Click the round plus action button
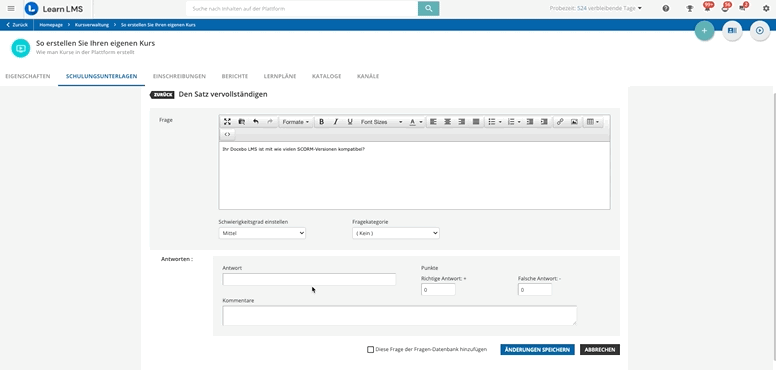Screen dimensions: 776x370 [x=704, y=31]
